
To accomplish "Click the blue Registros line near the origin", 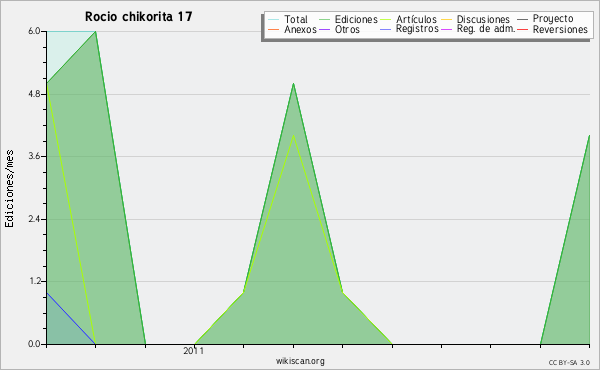I will pos(71,318).
